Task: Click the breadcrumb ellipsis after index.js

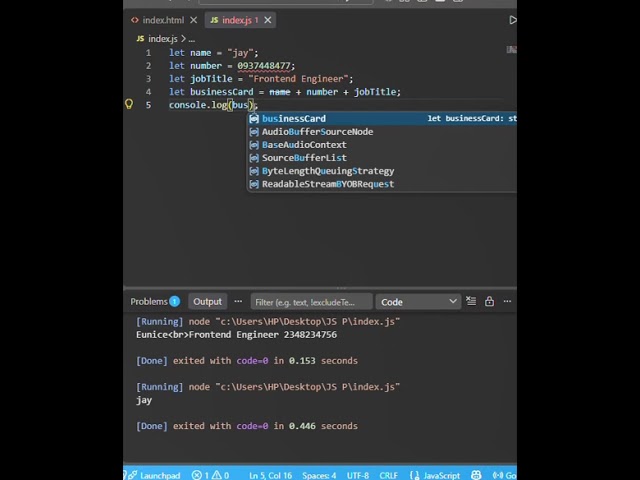Action: coord(191,39)
